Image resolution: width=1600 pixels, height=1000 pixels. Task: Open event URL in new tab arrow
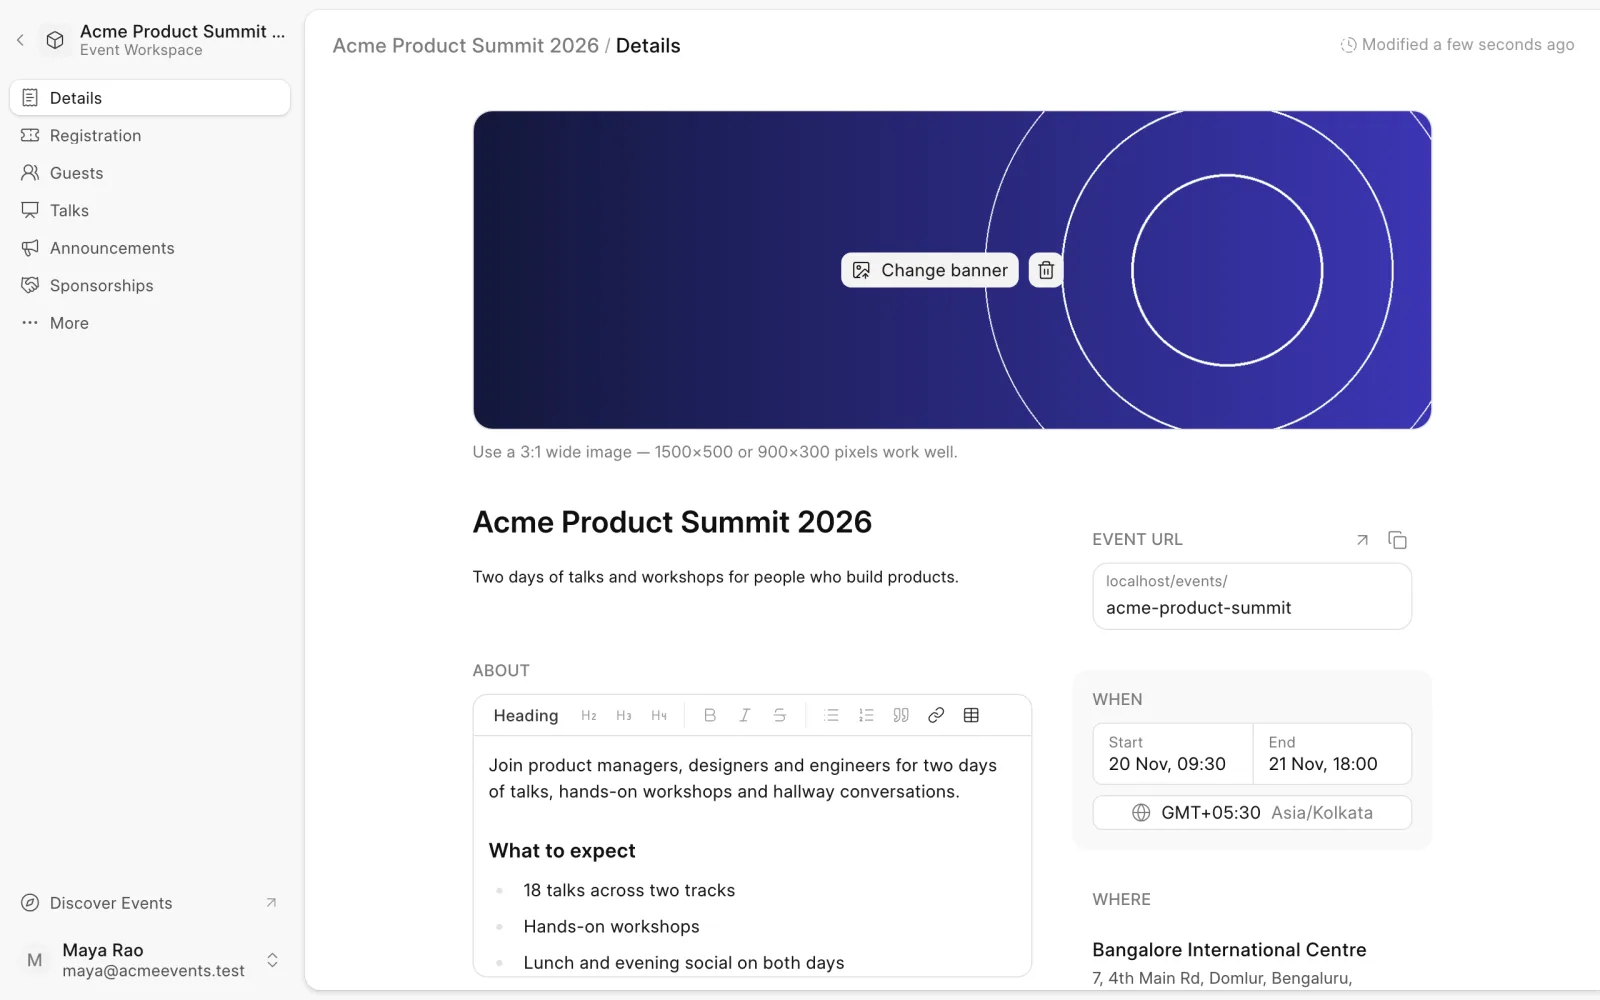click(1362, 540)
